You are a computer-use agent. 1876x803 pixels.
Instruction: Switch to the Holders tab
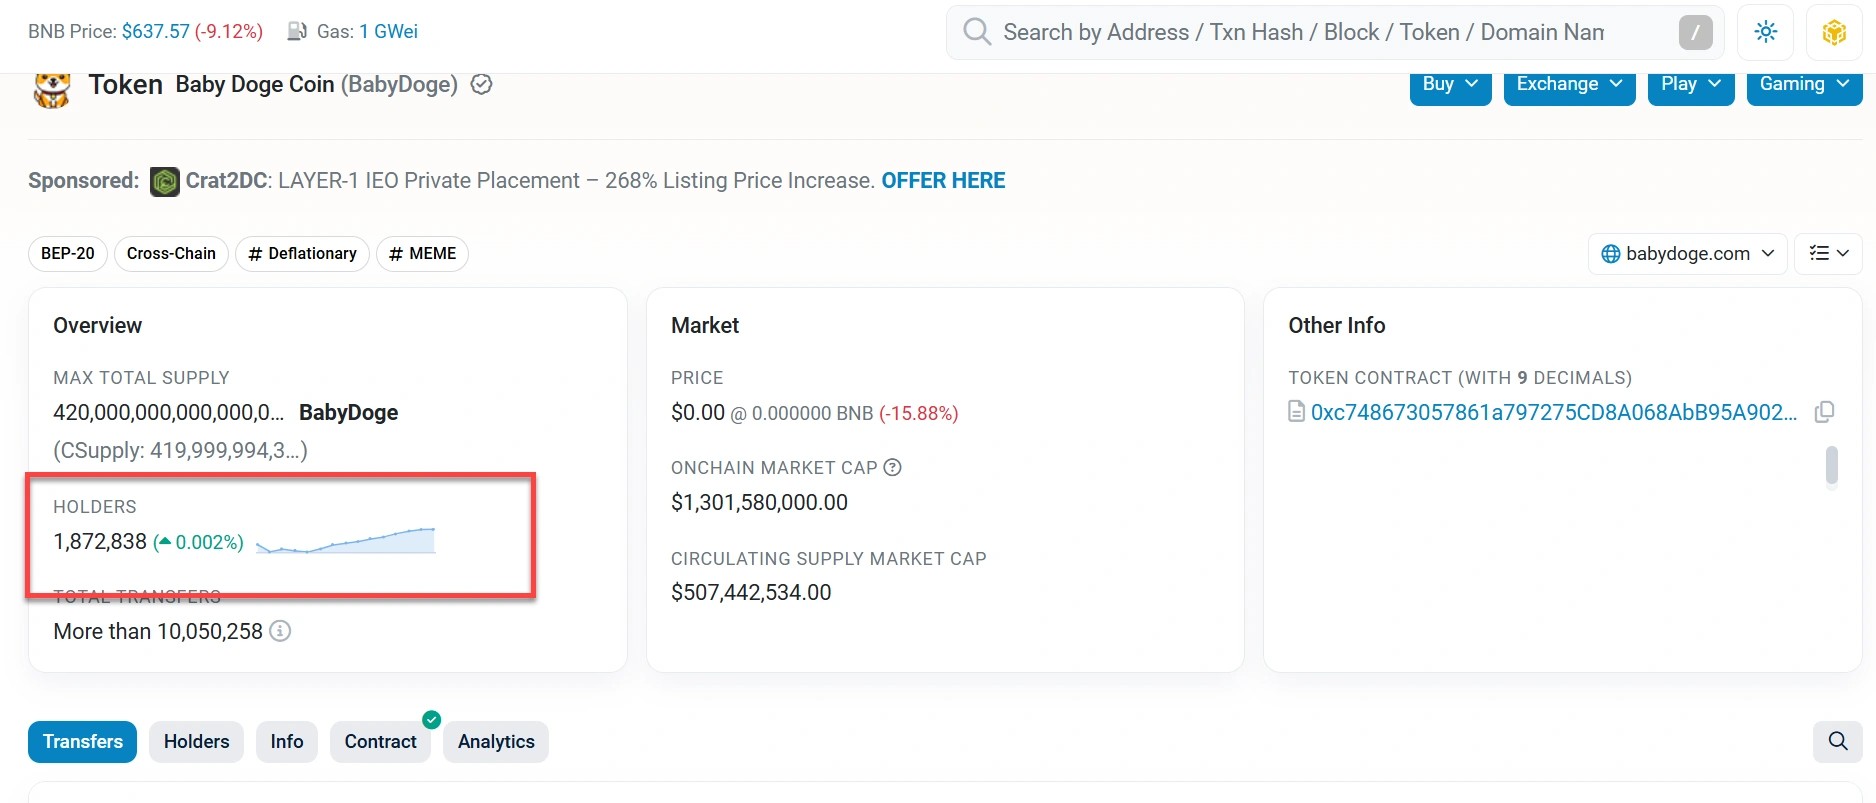196,741
